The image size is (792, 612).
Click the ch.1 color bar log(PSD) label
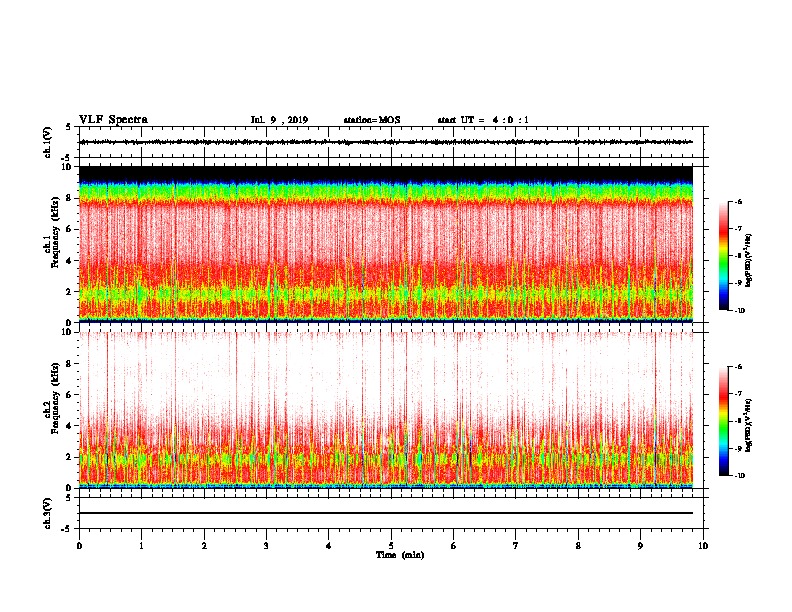click(x=749, y=260)
